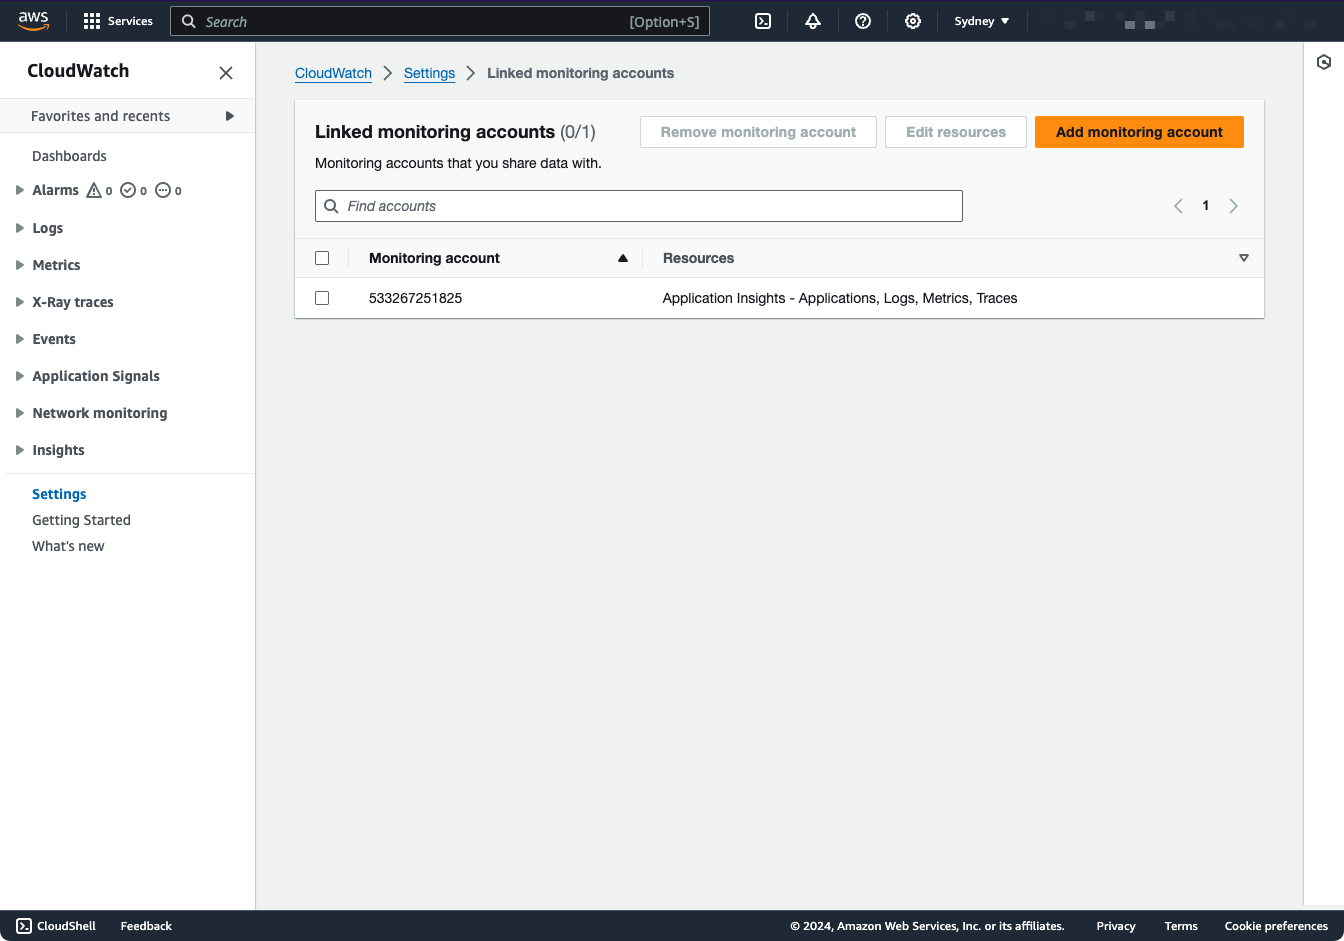Click the Resources column header
Image resolution: width=1344 pixels, height=941 pixels.
[x=698, y=258]
